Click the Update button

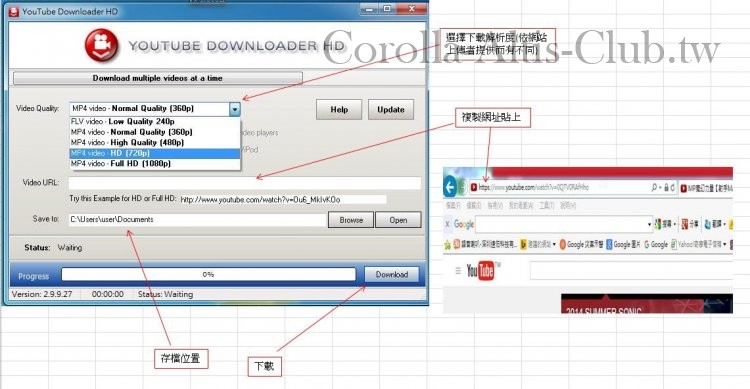(391, 110)
